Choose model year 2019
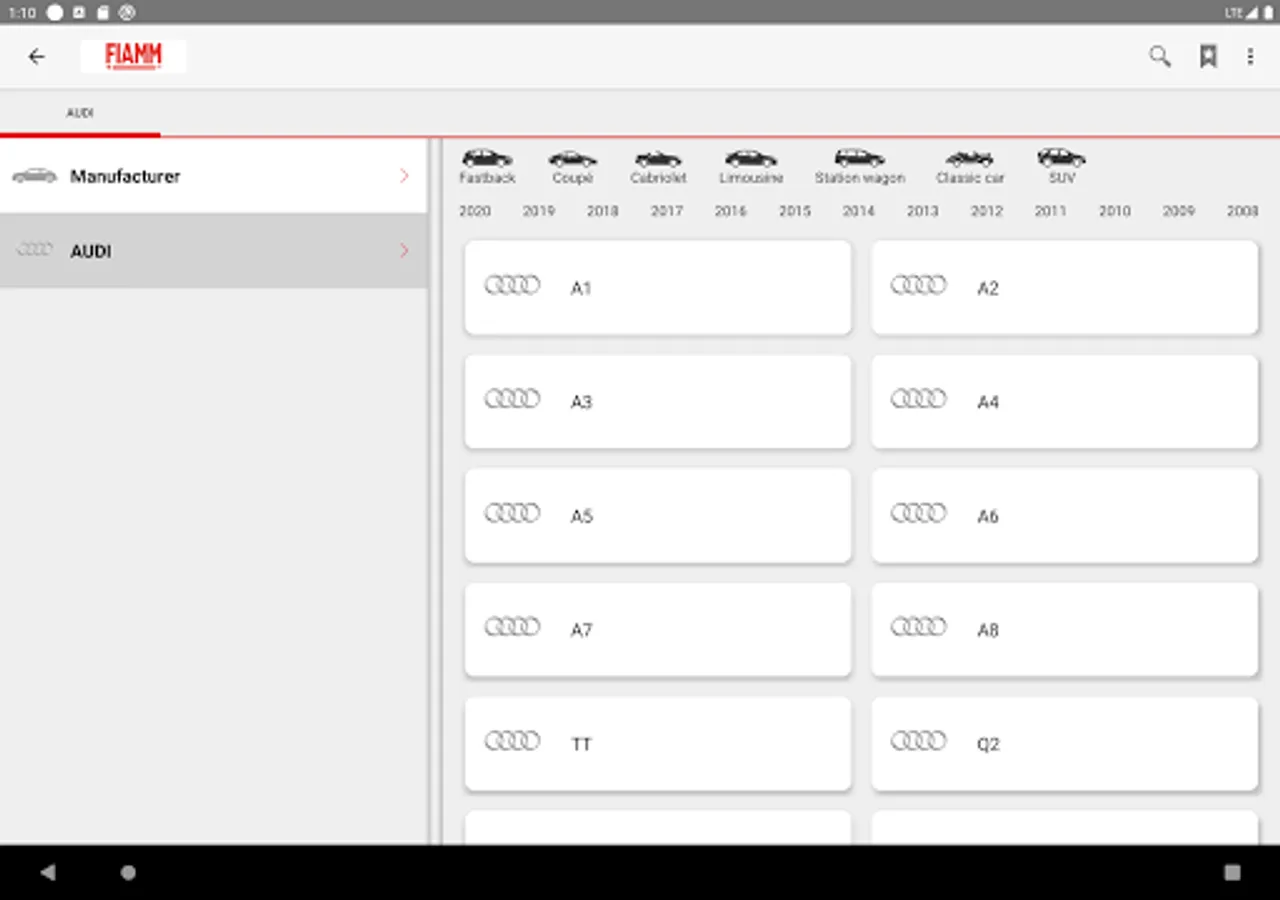The image size is (1280, 900). [539, 211]
